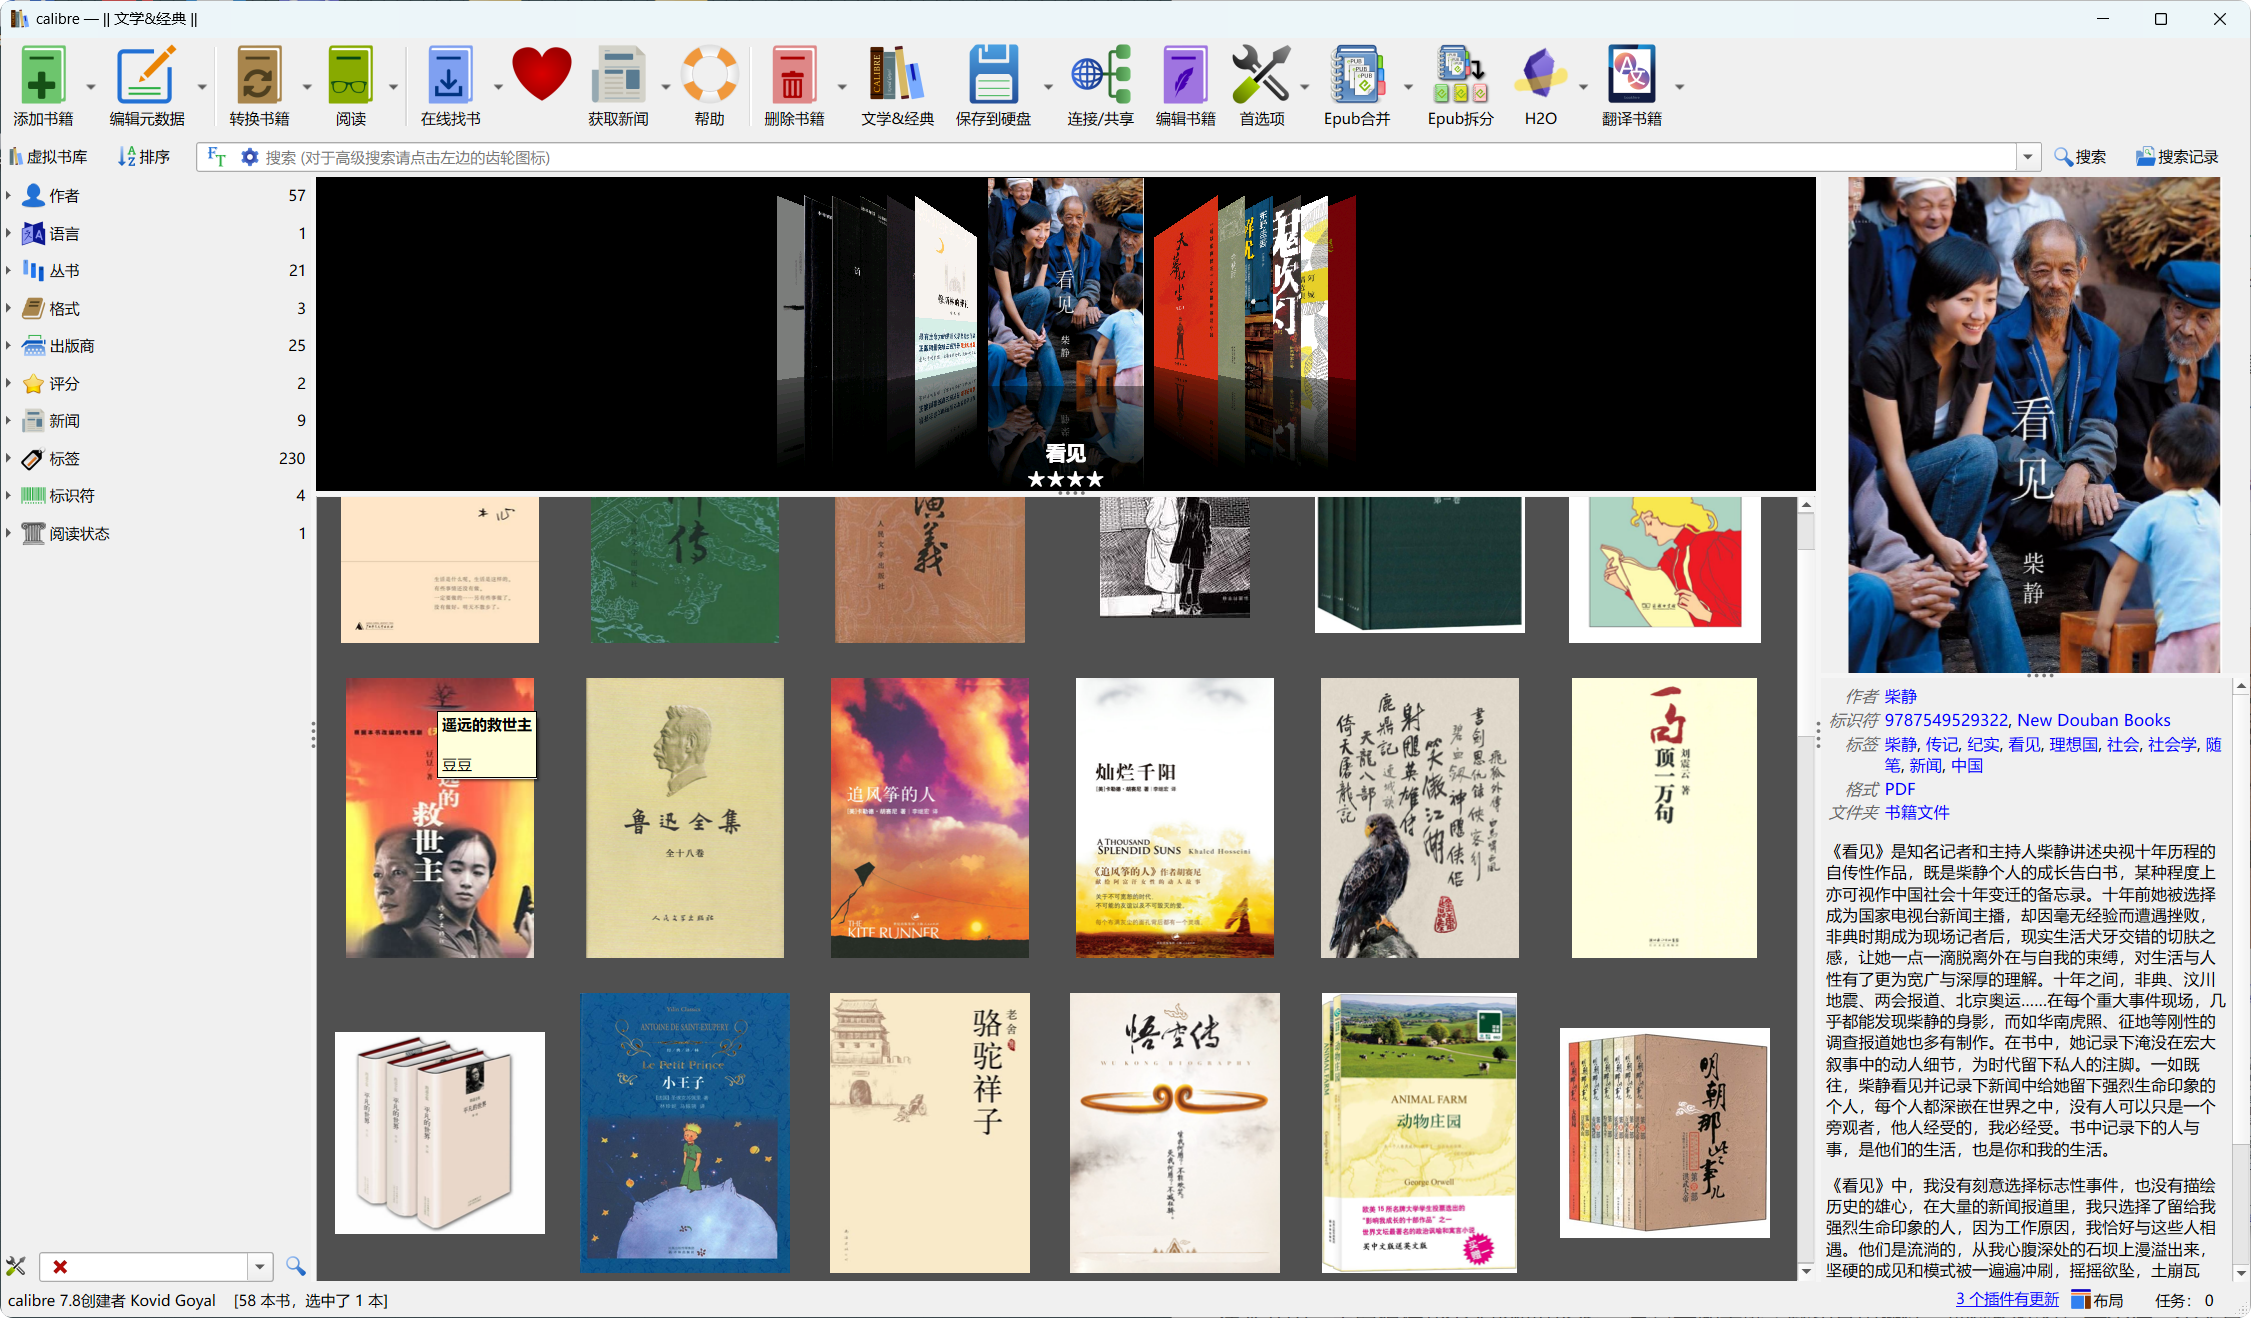Image resolution: width=2251 pixels, height=1318 pixels.
Task: Click the PDF format link
Action: tap(1900, 789)
